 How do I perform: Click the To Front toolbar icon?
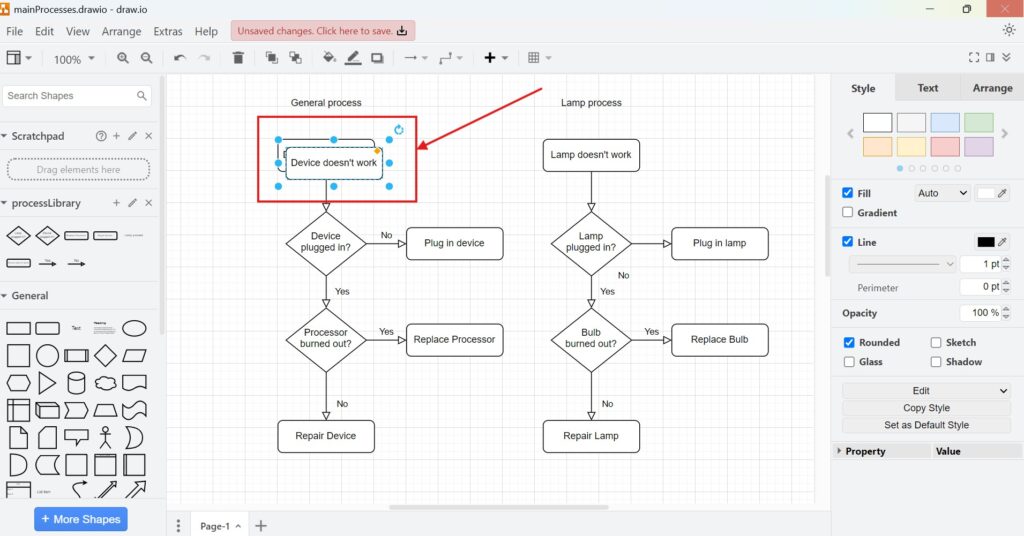(272, 58)
